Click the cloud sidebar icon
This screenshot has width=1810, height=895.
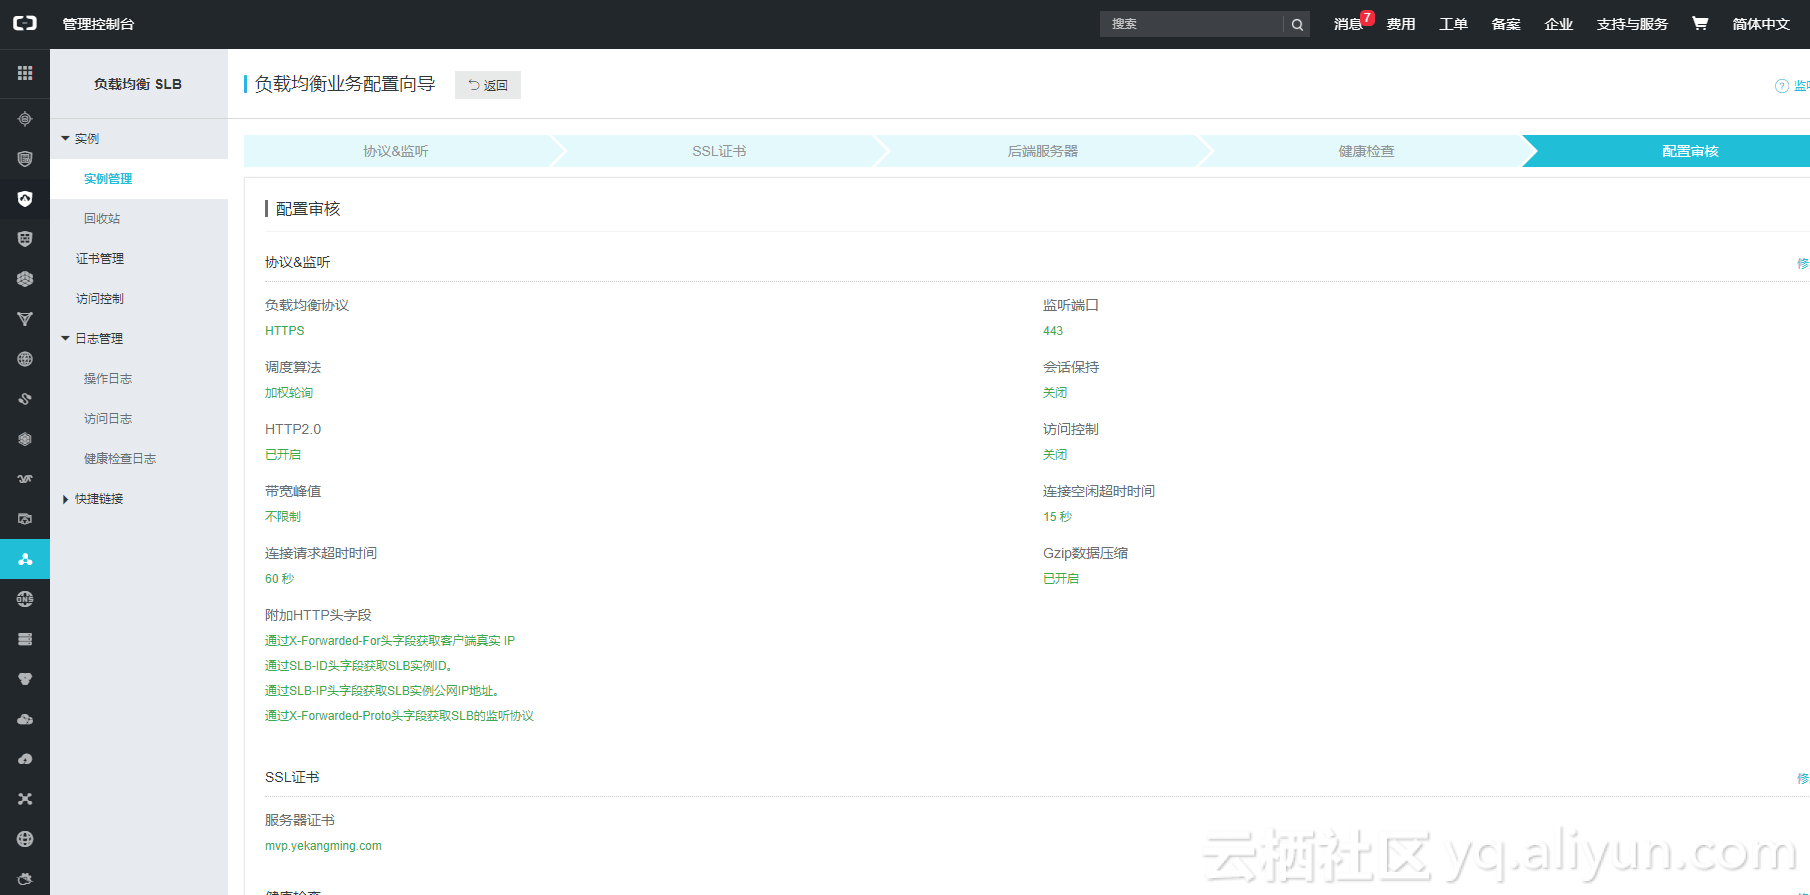point(25,719)
